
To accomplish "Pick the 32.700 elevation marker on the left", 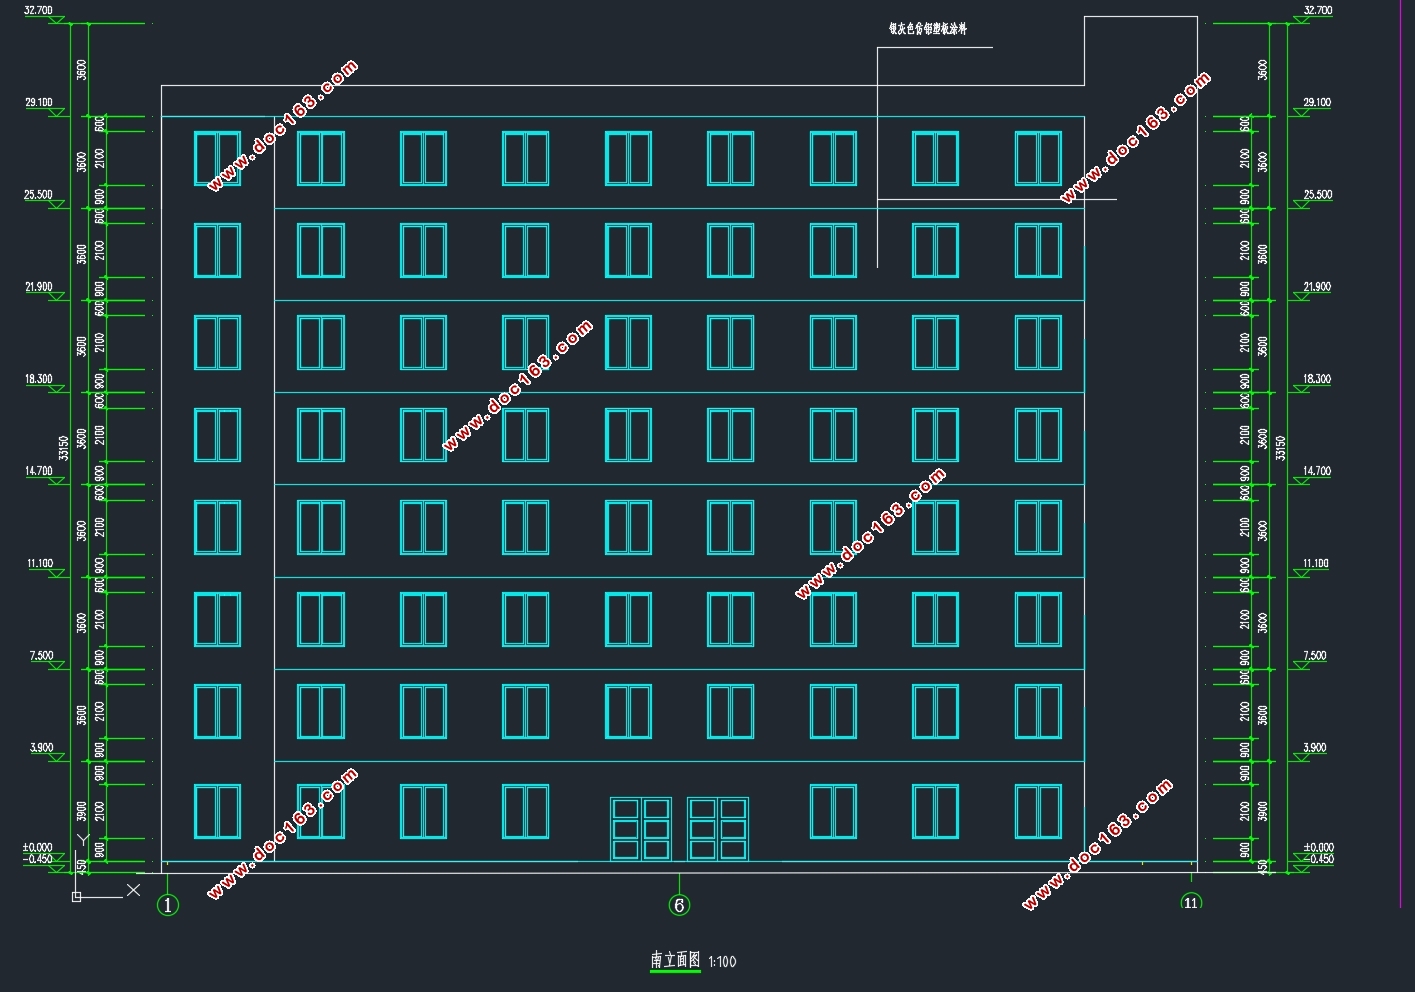I will [x=38, y=11].
